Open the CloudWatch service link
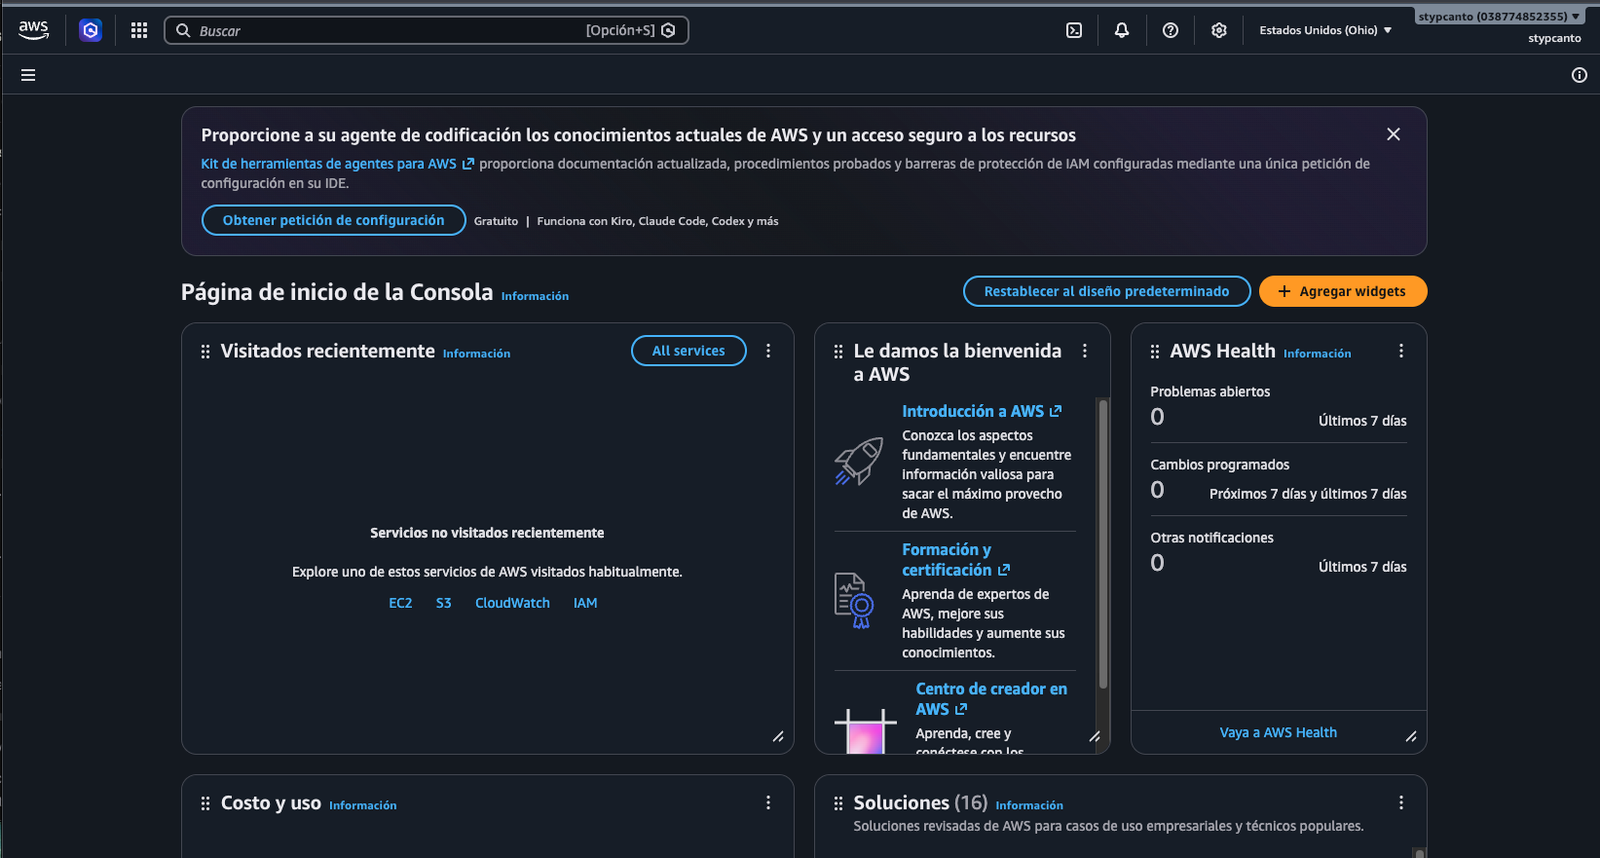 click(x=512, y=603)
